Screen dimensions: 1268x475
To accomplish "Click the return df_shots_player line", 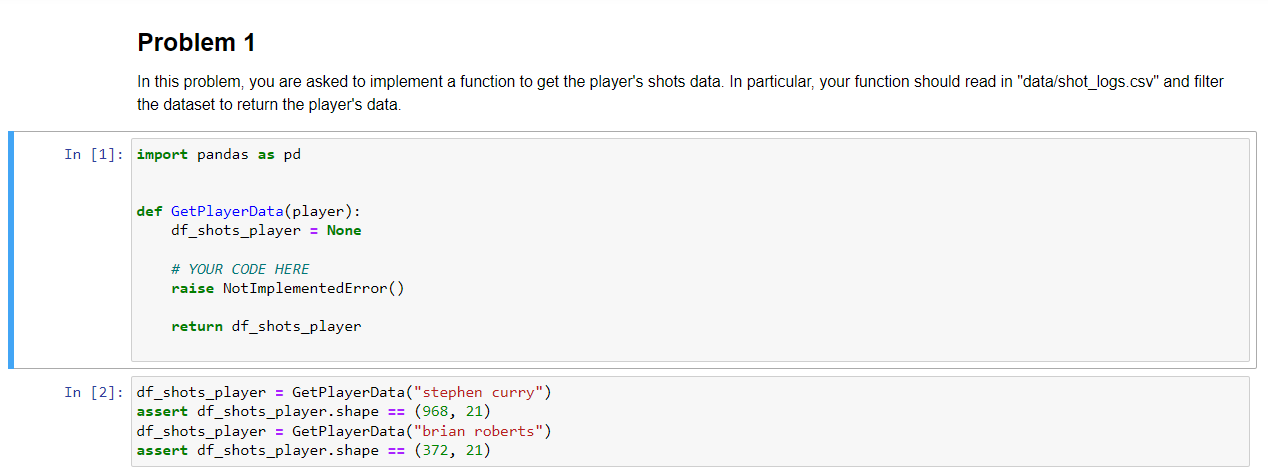I will pyautogui.click(x=266, y=326).
